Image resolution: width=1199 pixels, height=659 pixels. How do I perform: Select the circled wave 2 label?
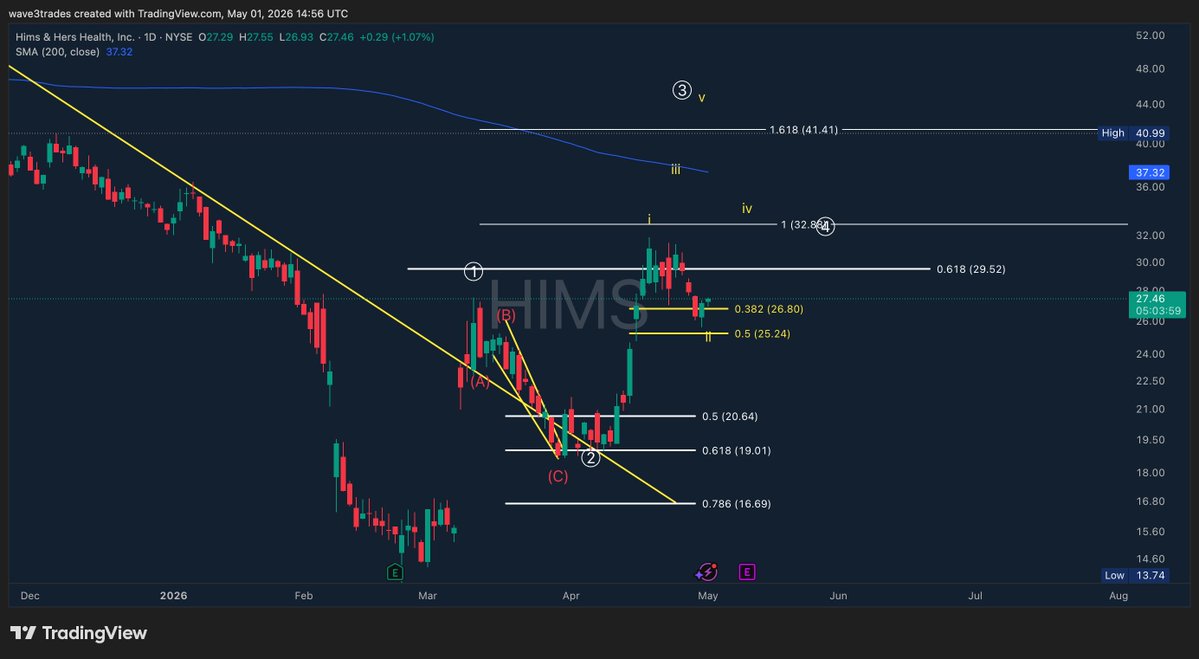click(x=590, y=458)
